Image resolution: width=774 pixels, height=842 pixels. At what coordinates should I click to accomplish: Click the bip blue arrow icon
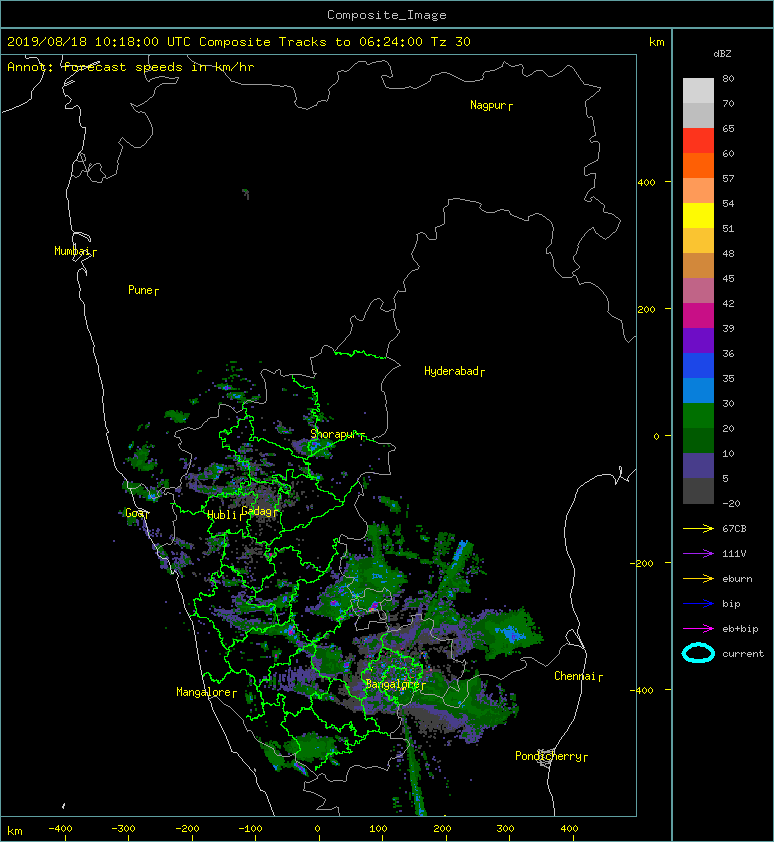pos(698,604)
